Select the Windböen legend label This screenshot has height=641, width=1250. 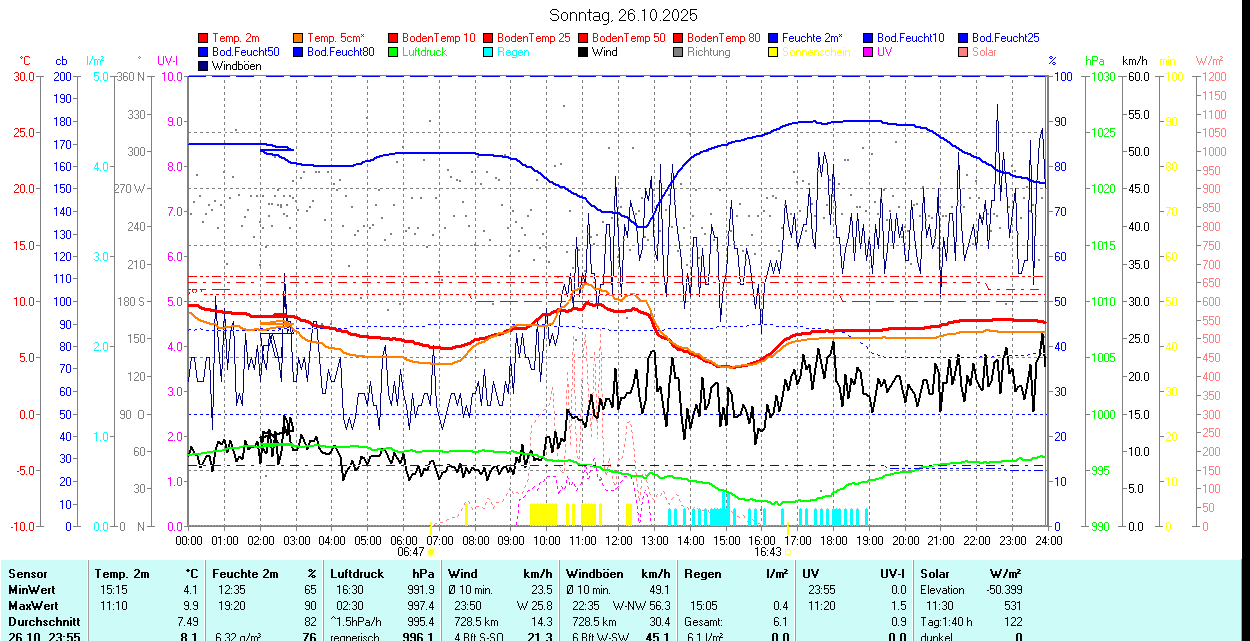238,66
